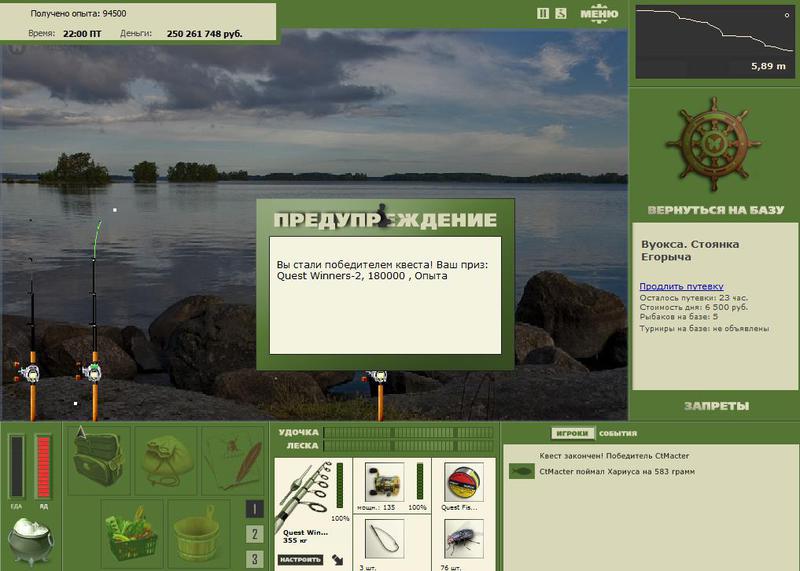Click the 5,89 m depth reading
800x571 pixels.
pyautogui.click(x=768, y=66)
